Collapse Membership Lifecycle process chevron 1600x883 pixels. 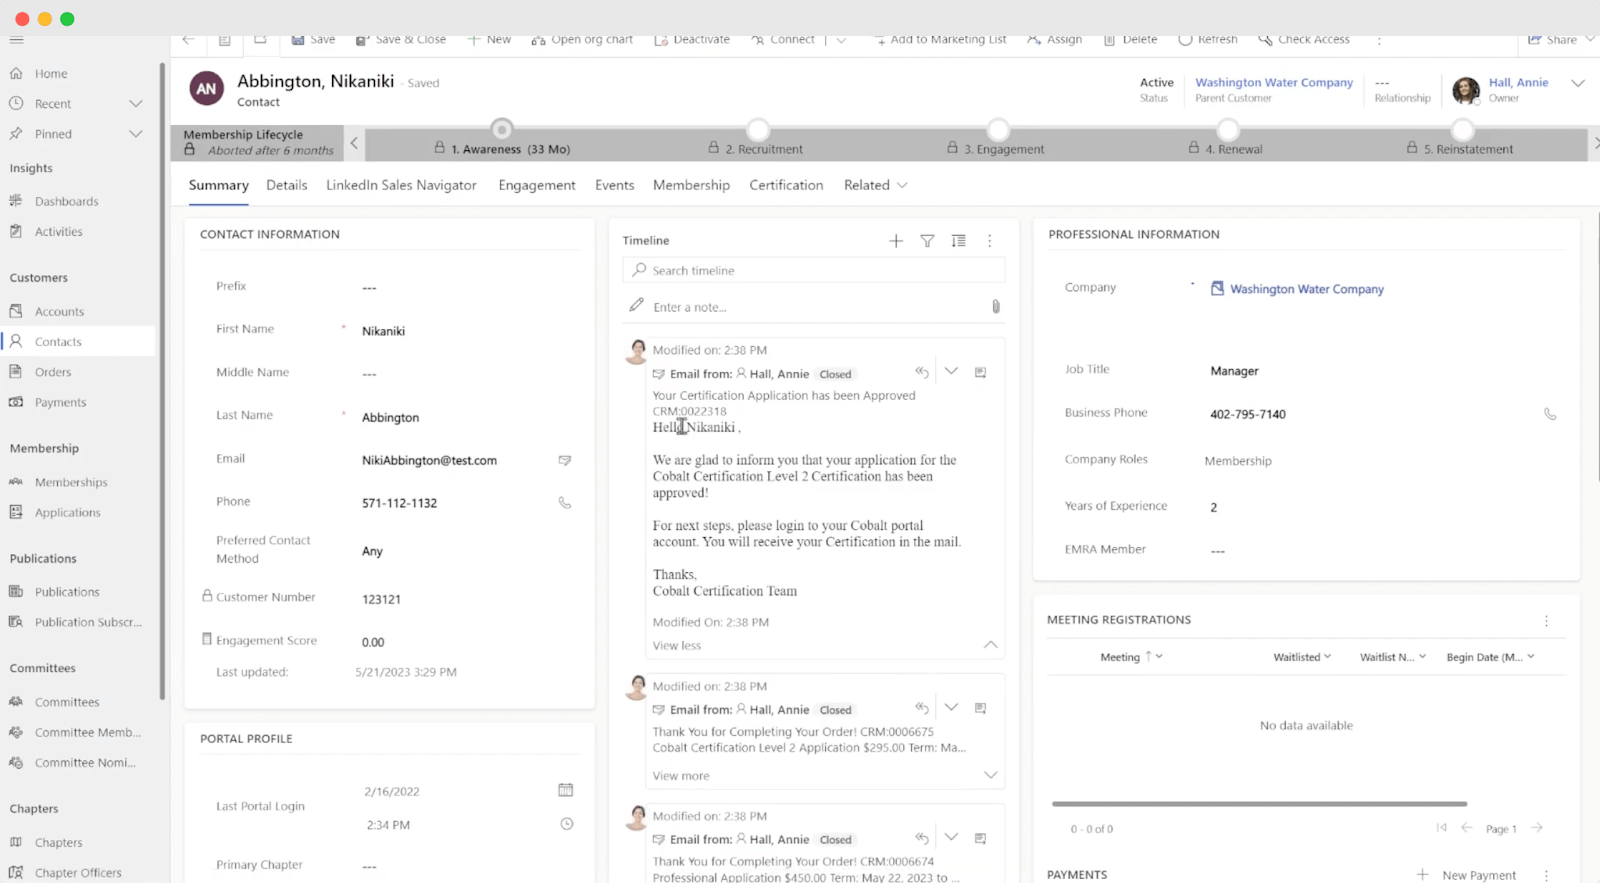pos(354,143)
